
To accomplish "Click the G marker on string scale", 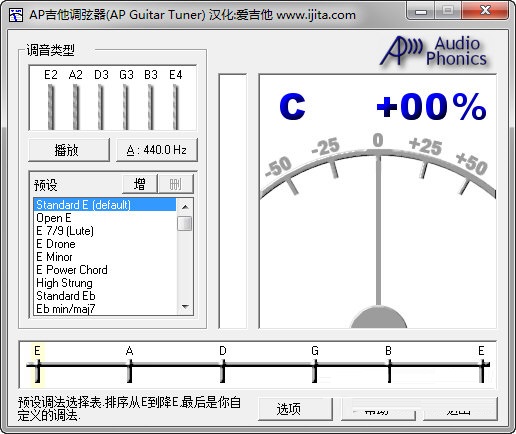I will pos(315,364).
